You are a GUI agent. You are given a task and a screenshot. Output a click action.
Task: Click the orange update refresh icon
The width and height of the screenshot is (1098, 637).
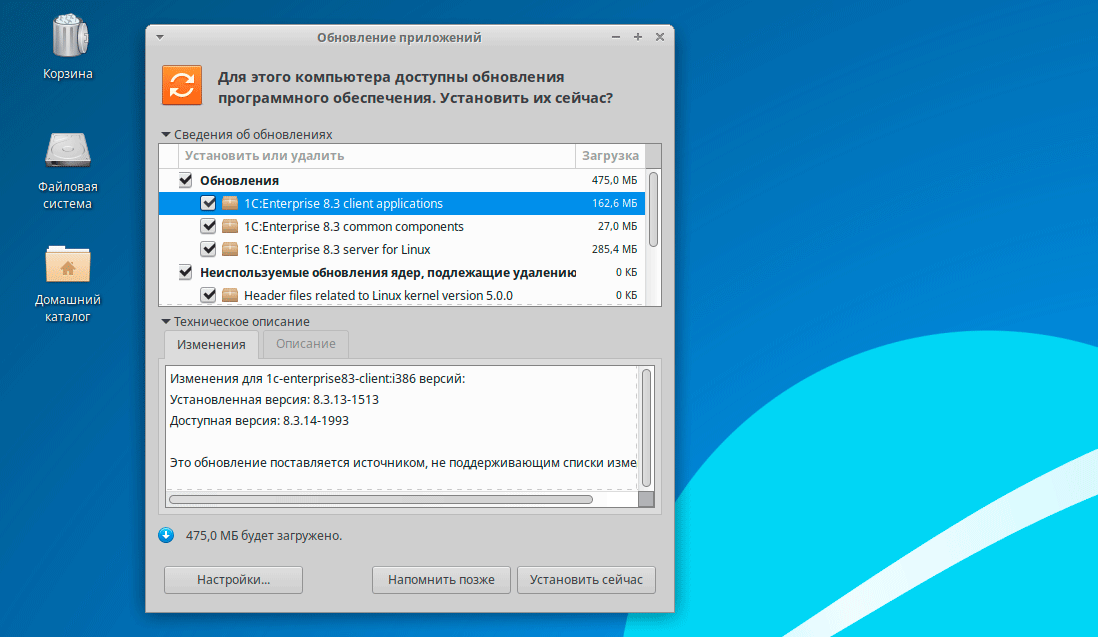(x=182, y=85)
